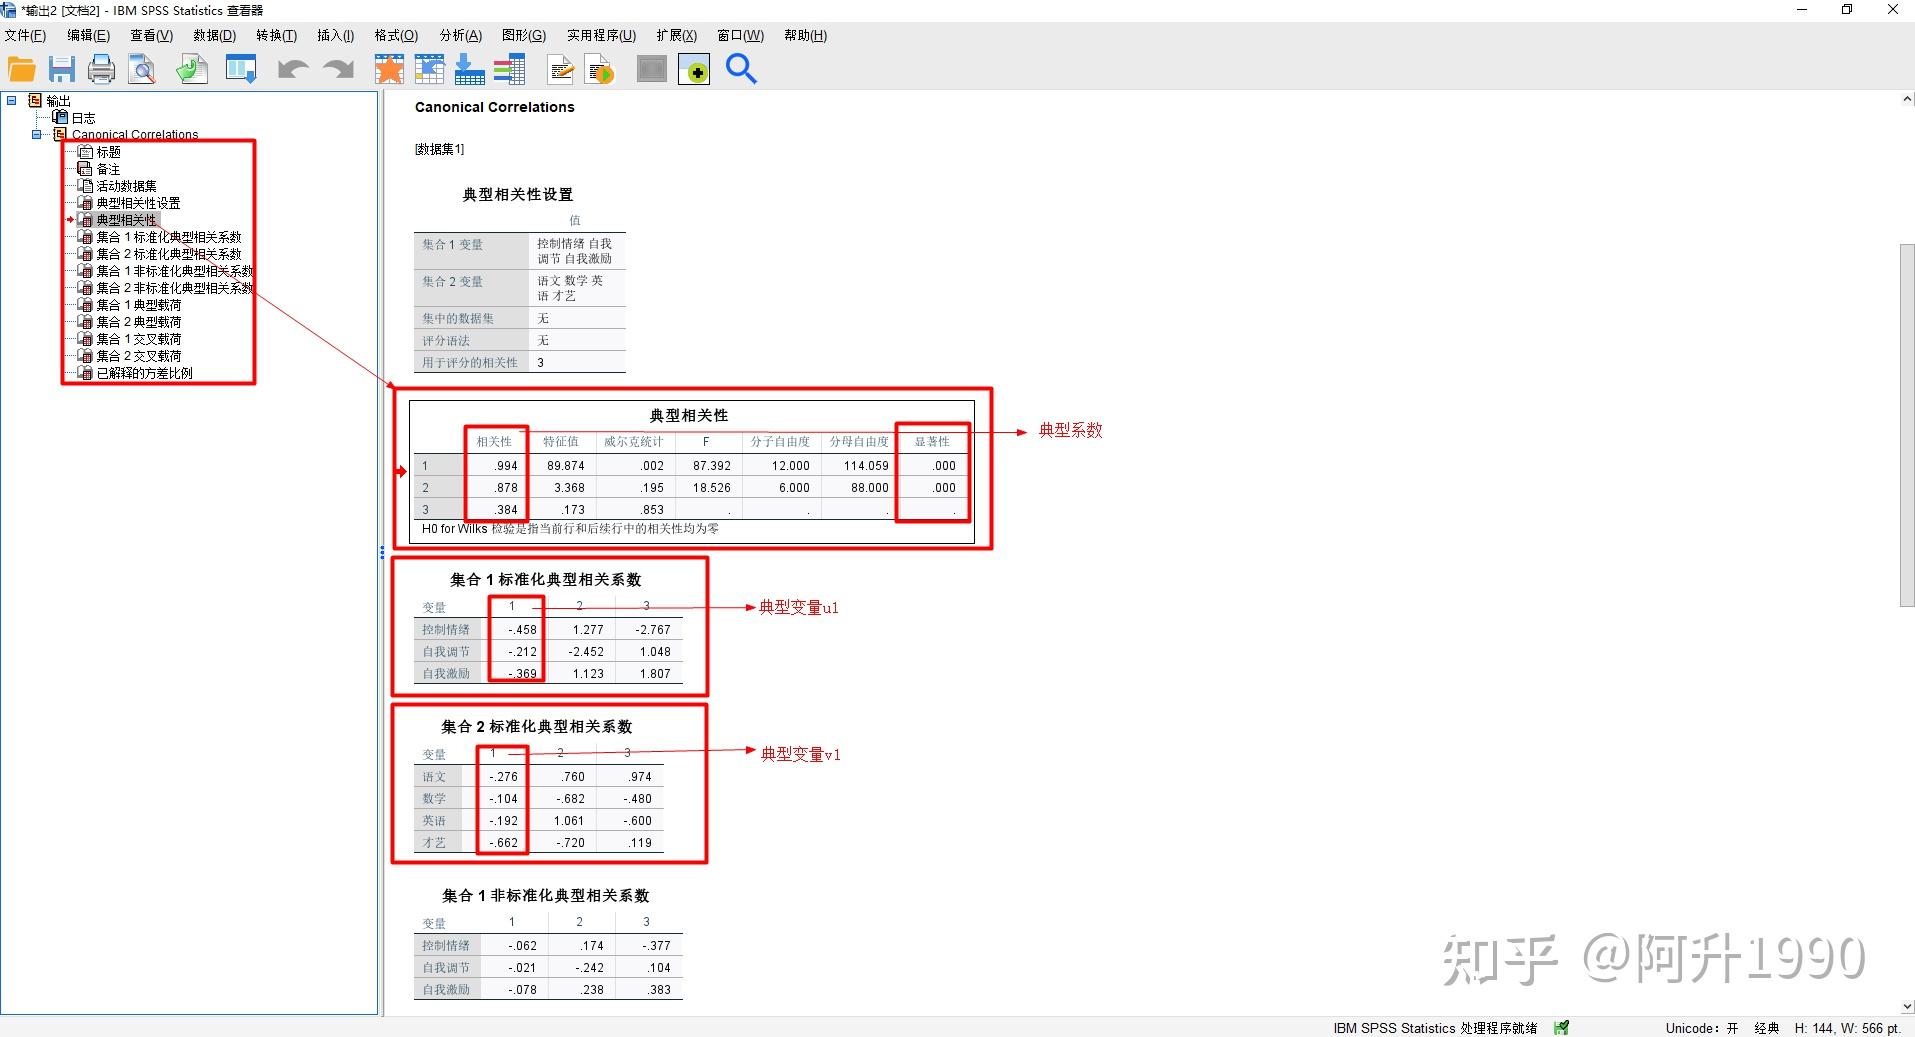This screenshot has width=1915, height=1037.
Task: Open a file with the Open icon
Action: [x=21, y=69]
